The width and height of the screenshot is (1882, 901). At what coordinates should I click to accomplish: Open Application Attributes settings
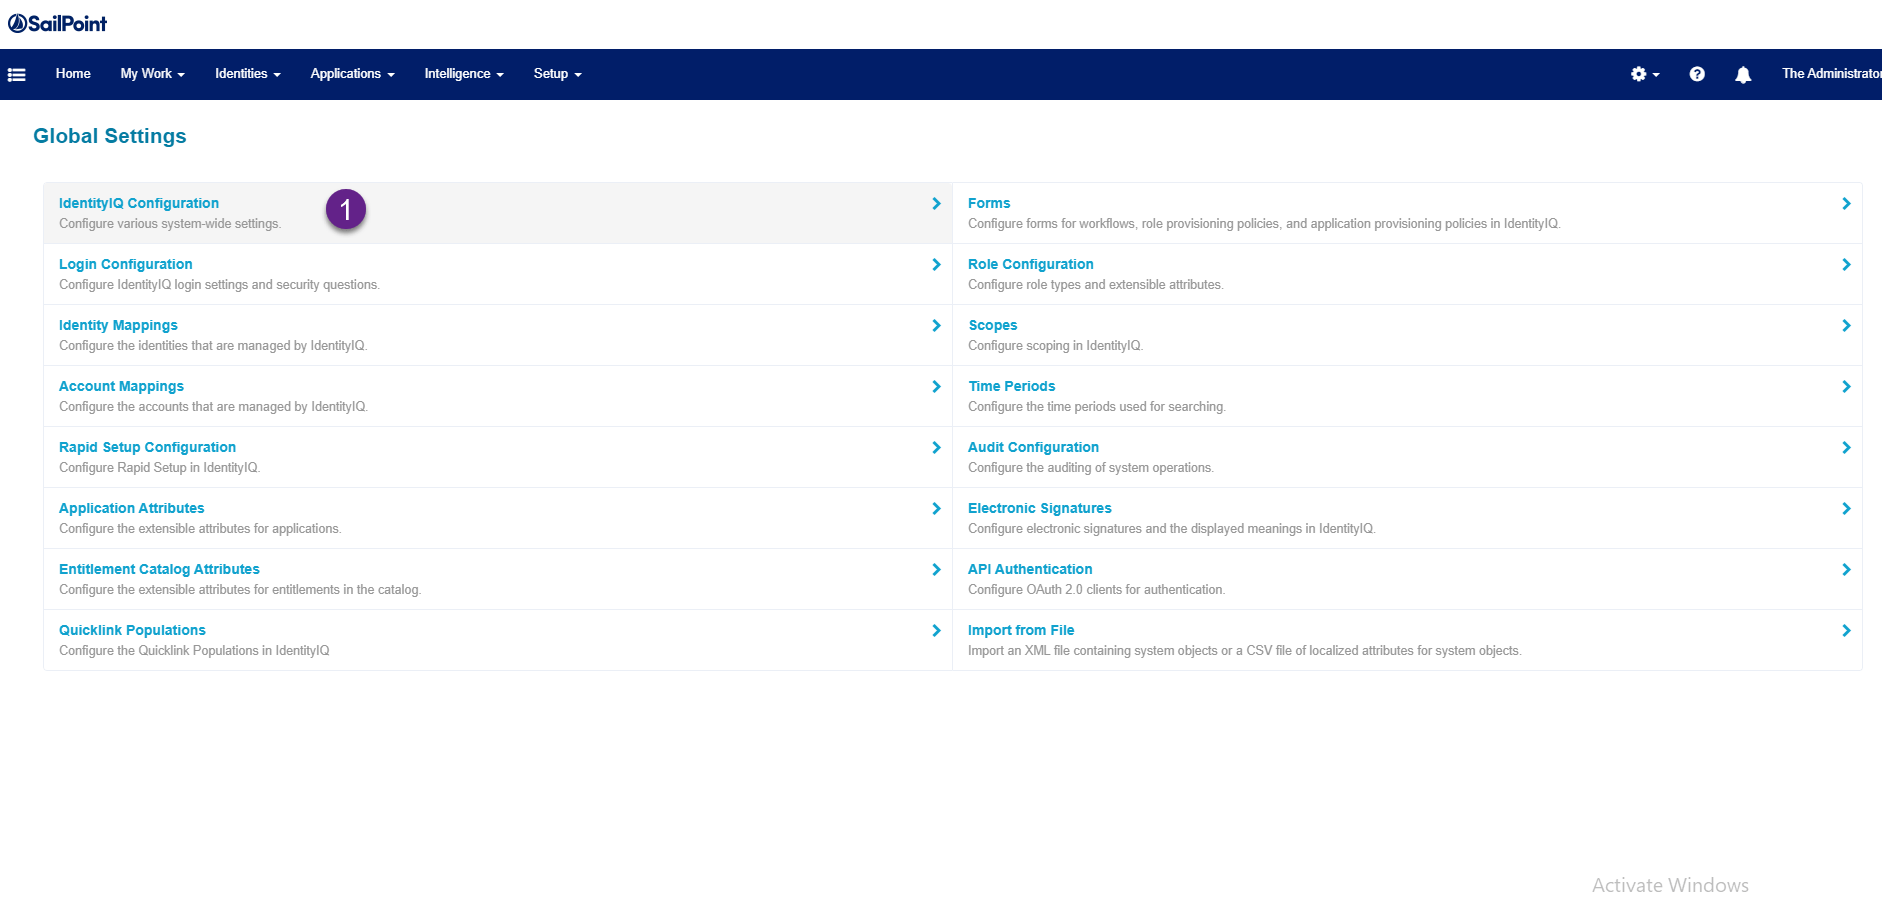[131, 508]
